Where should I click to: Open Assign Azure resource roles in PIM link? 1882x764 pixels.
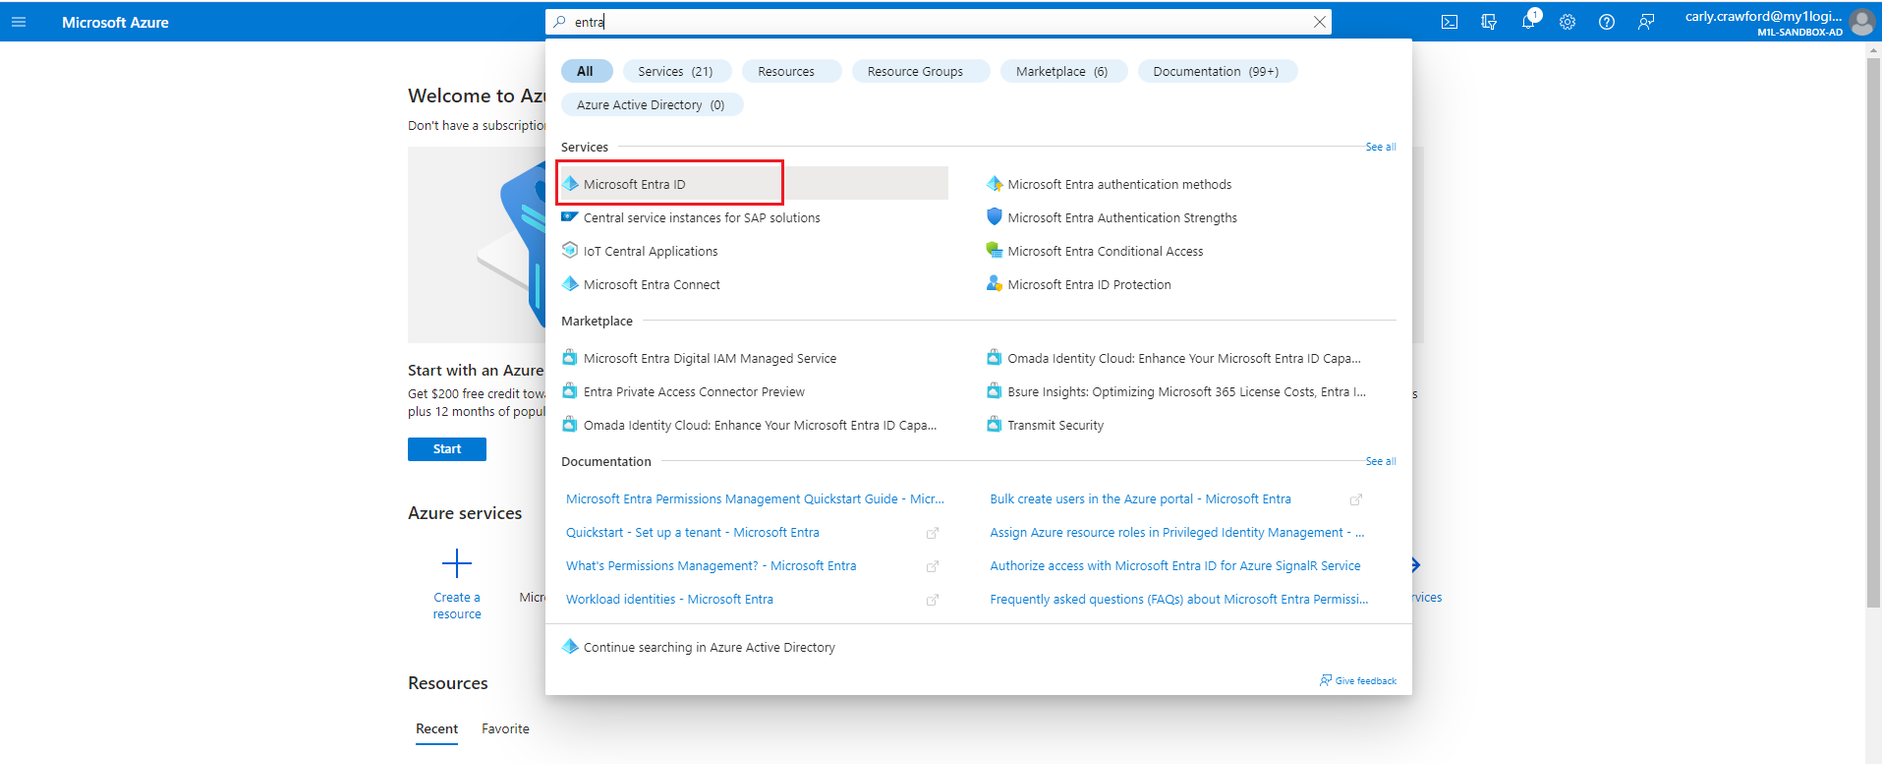pyautogui.click(x=1177, y=533)
